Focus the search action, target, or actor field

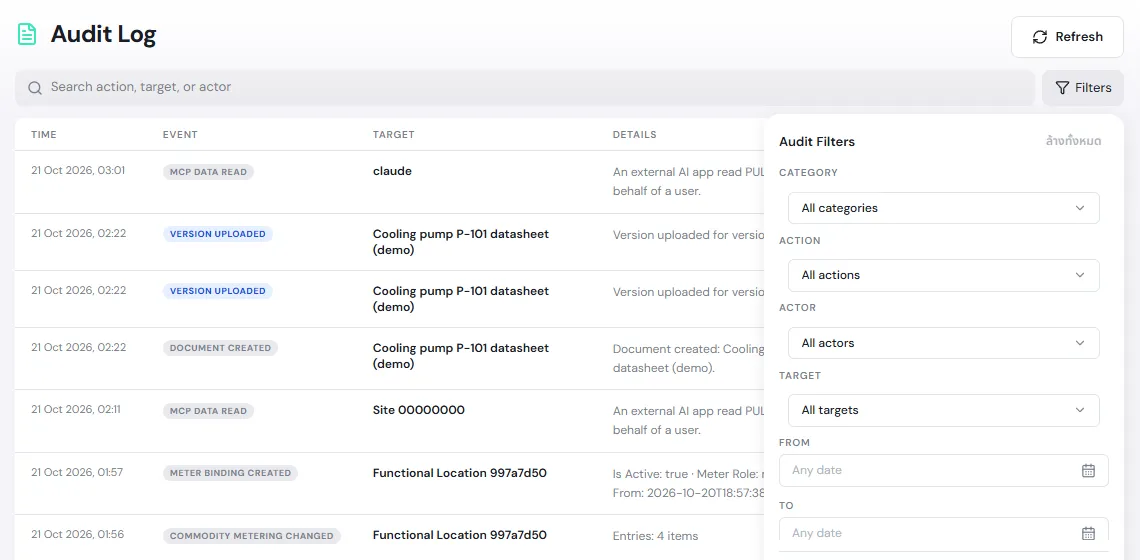525,87
